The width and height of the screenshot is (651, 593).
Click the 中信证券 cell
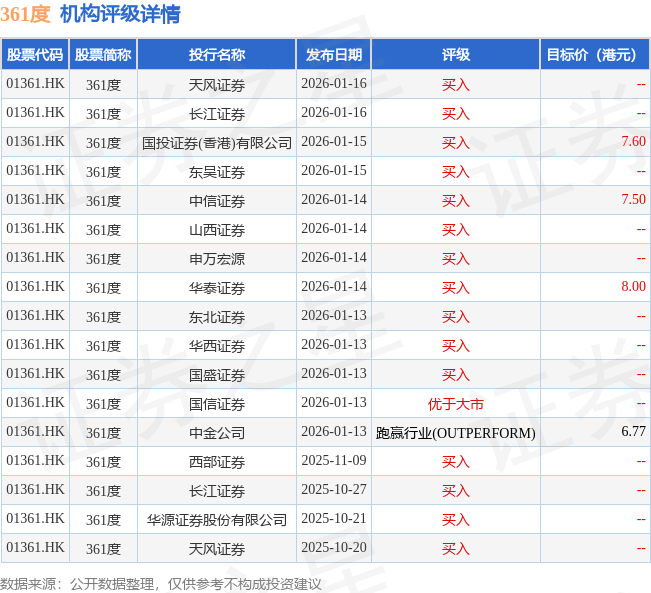[217, 201]
